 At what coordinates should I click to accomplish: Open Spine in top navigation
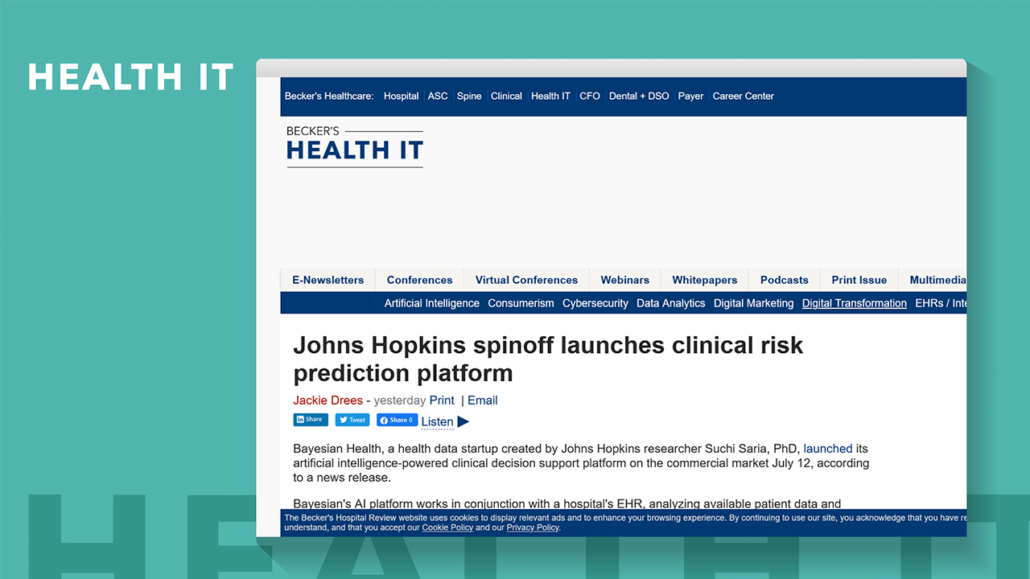click(x=469, y=96)
